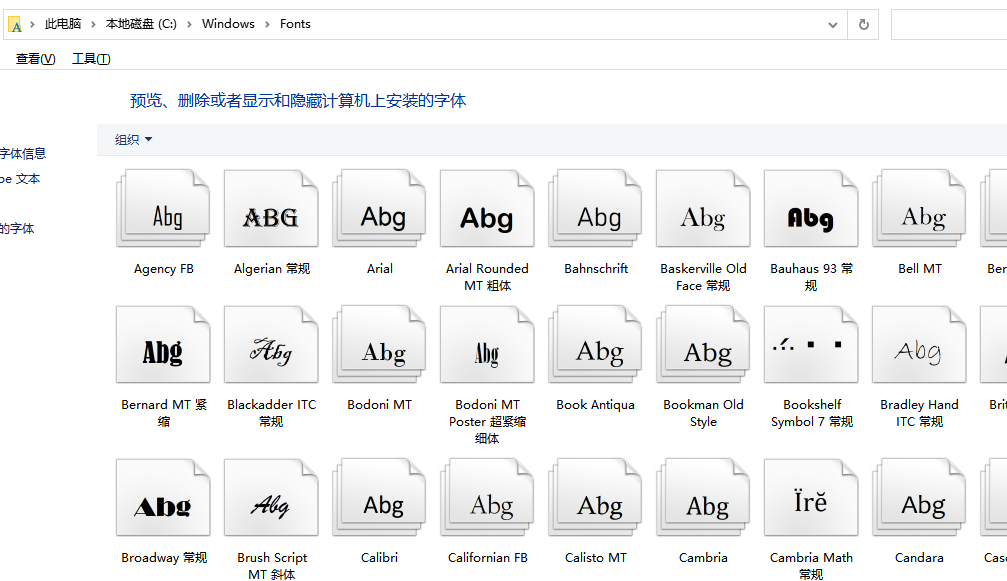1007x581 pixels.
Task: Click the sidebar link ending in 的字体
Action: (17, 229)
